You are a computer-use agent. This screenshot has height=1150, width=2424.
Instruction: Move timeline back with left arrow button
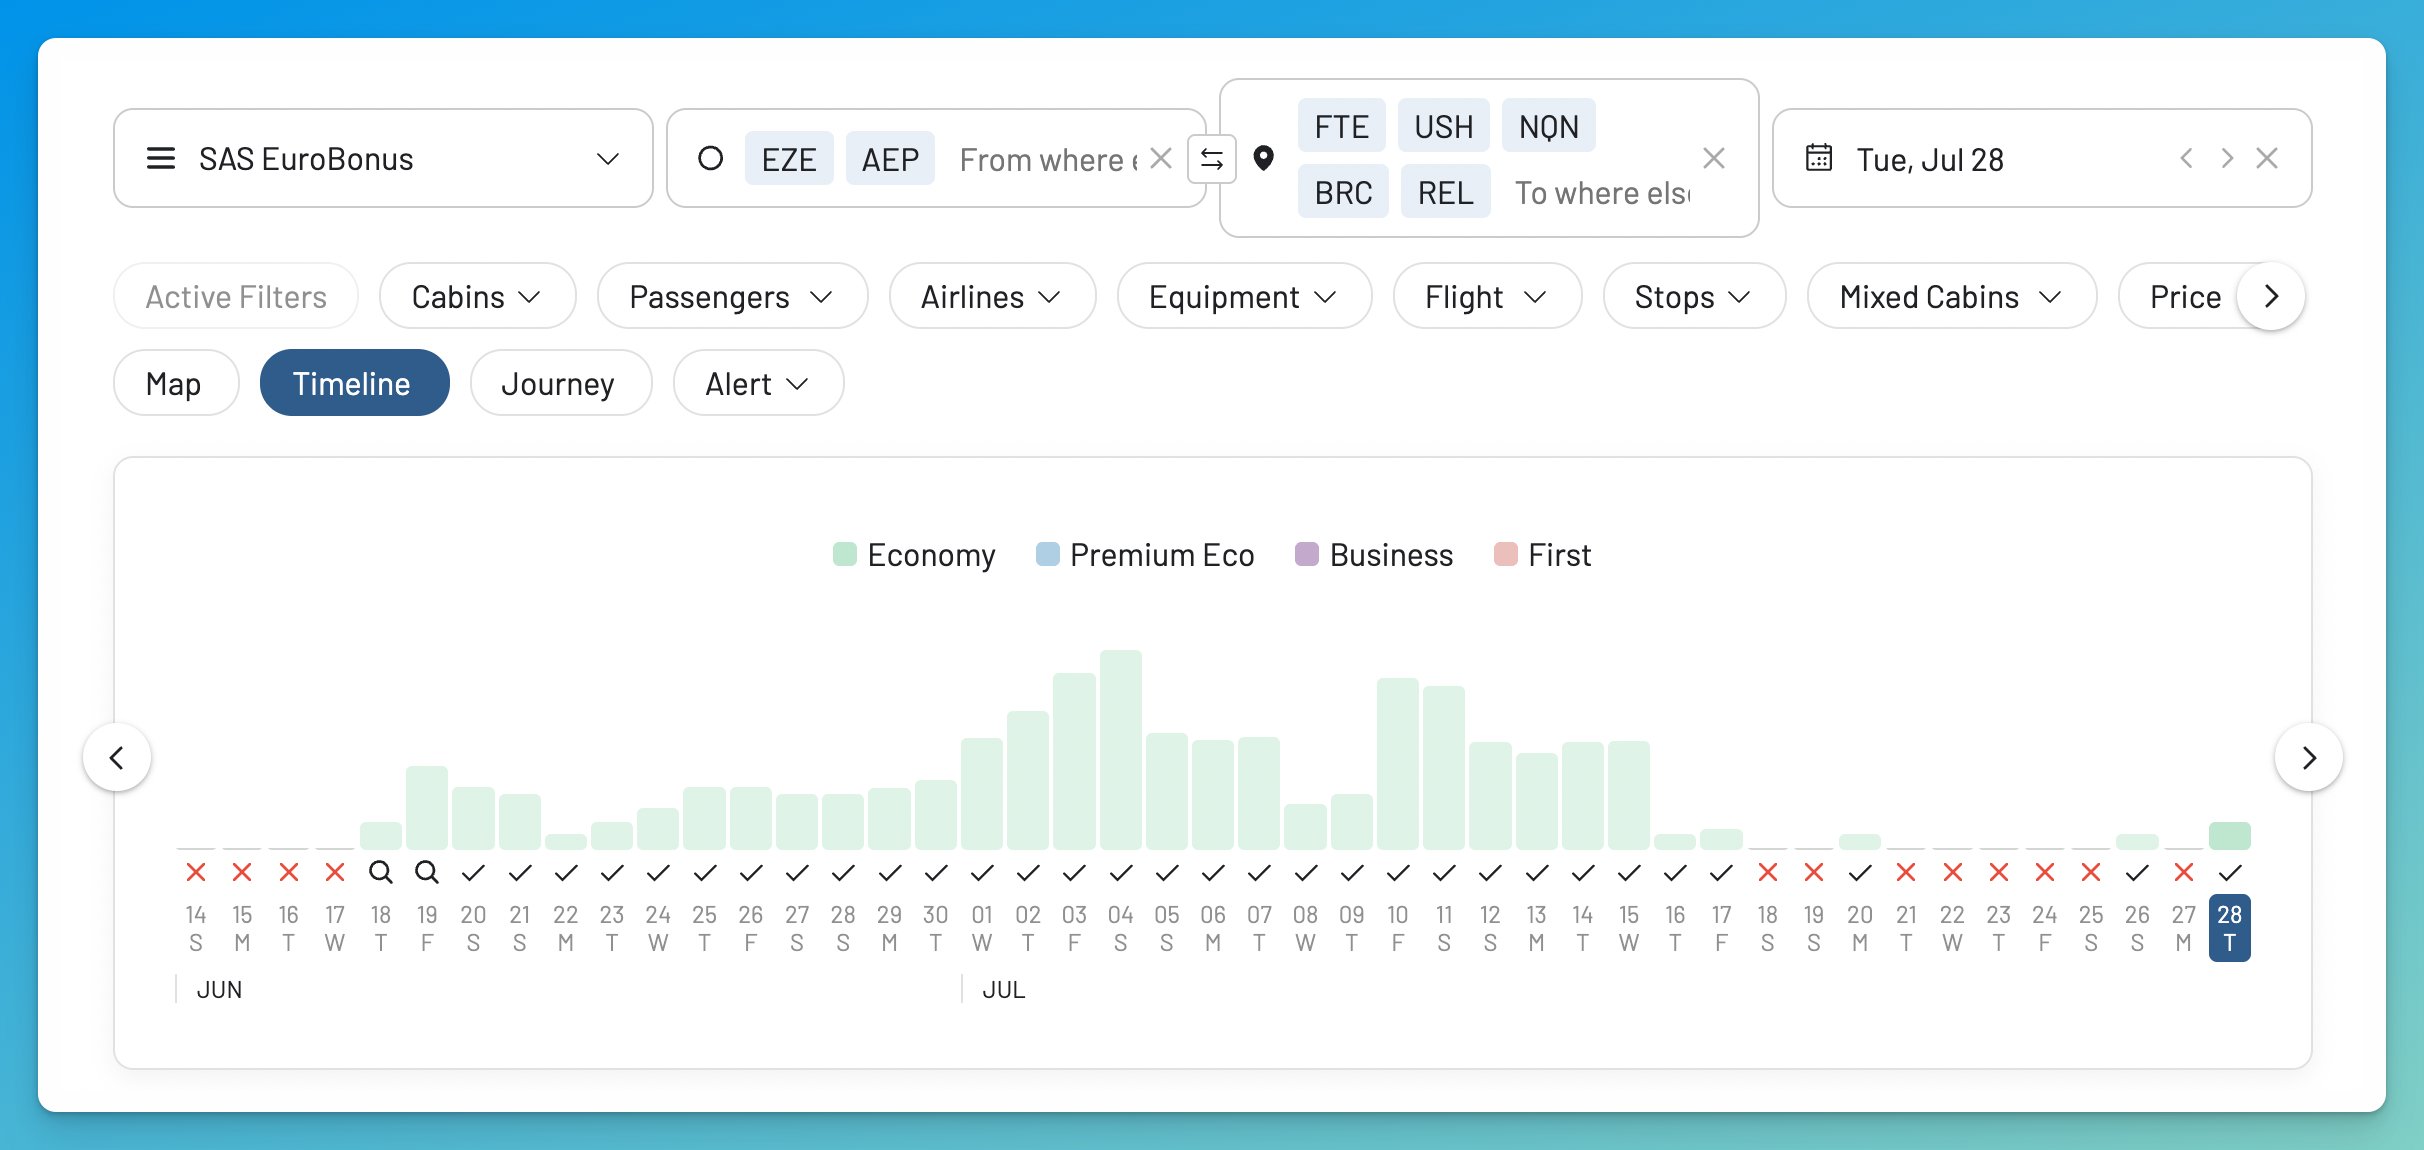click(x=117, y=757)
